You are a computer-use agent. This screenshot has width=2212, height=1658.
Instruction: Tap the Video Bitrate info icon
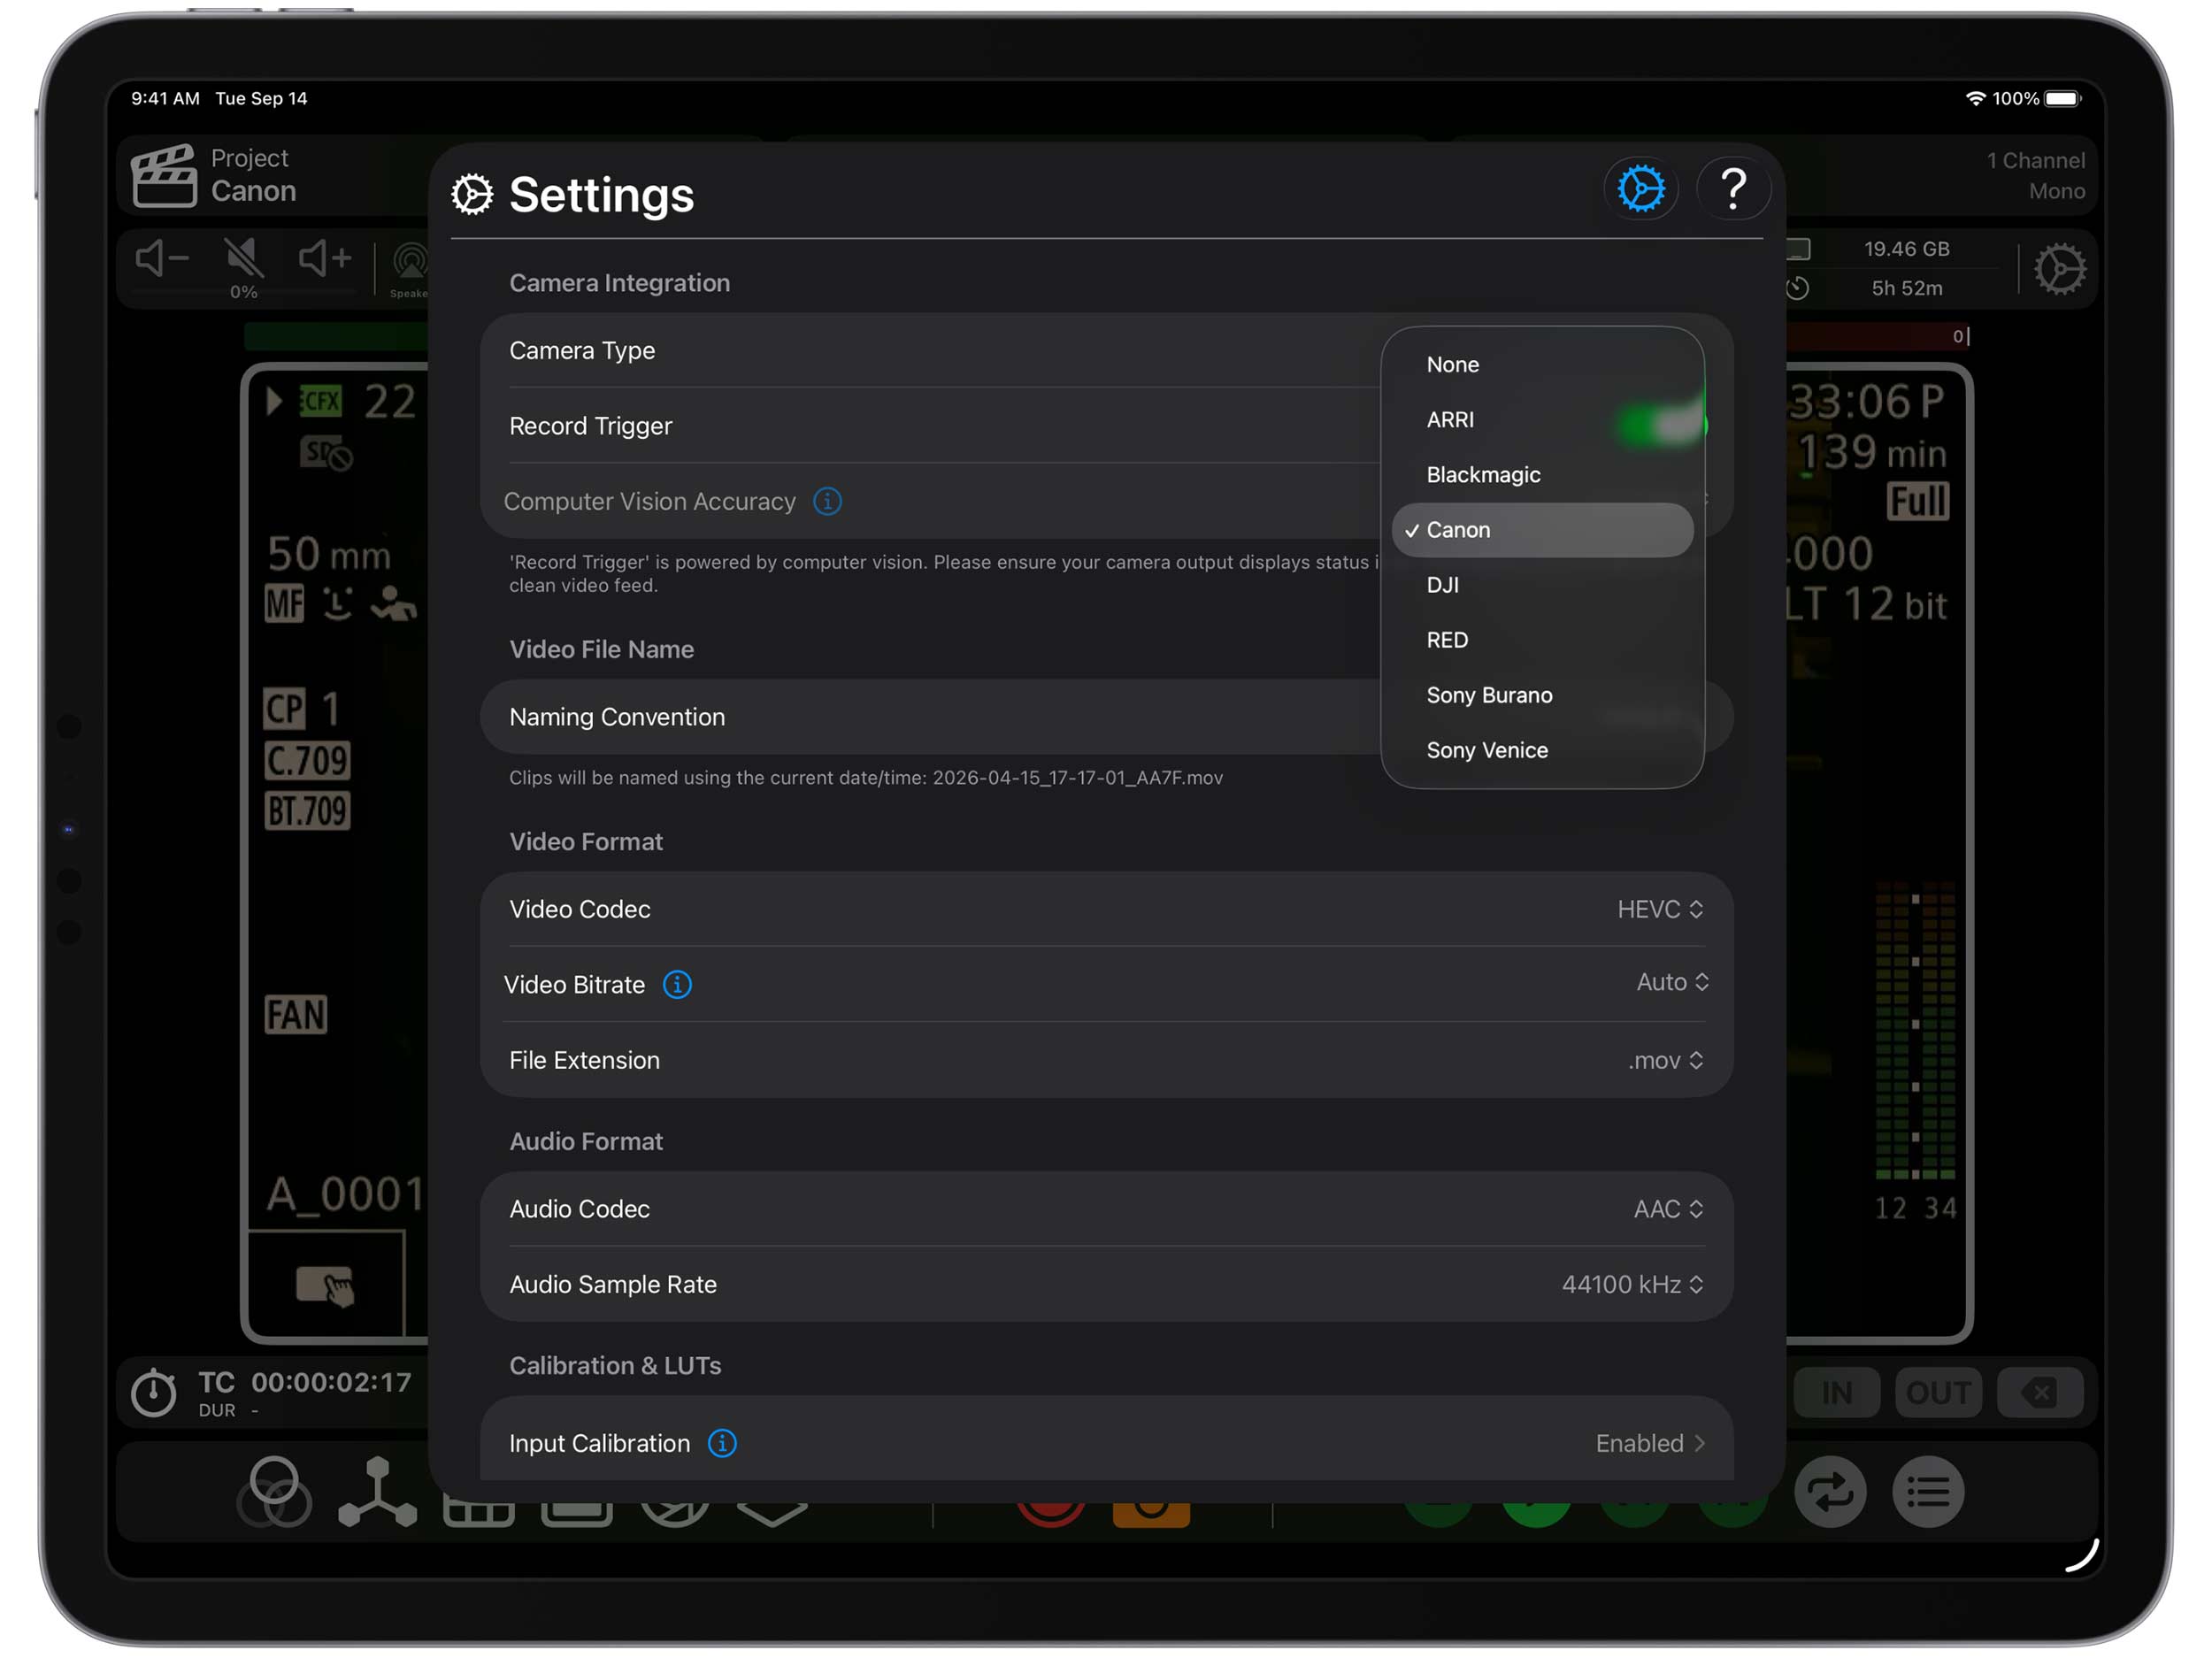[x=677, y=985]
